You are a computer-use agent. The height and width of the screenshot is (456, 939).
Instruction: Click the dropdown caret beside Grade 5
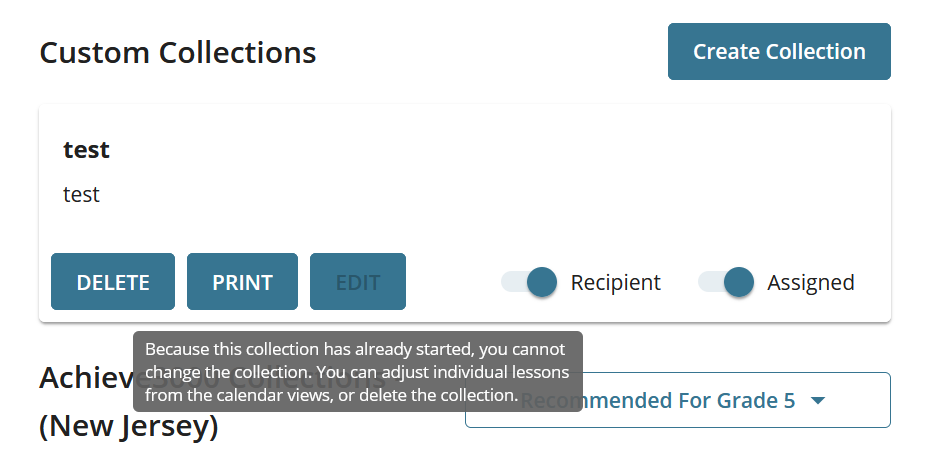click(818, 401)
